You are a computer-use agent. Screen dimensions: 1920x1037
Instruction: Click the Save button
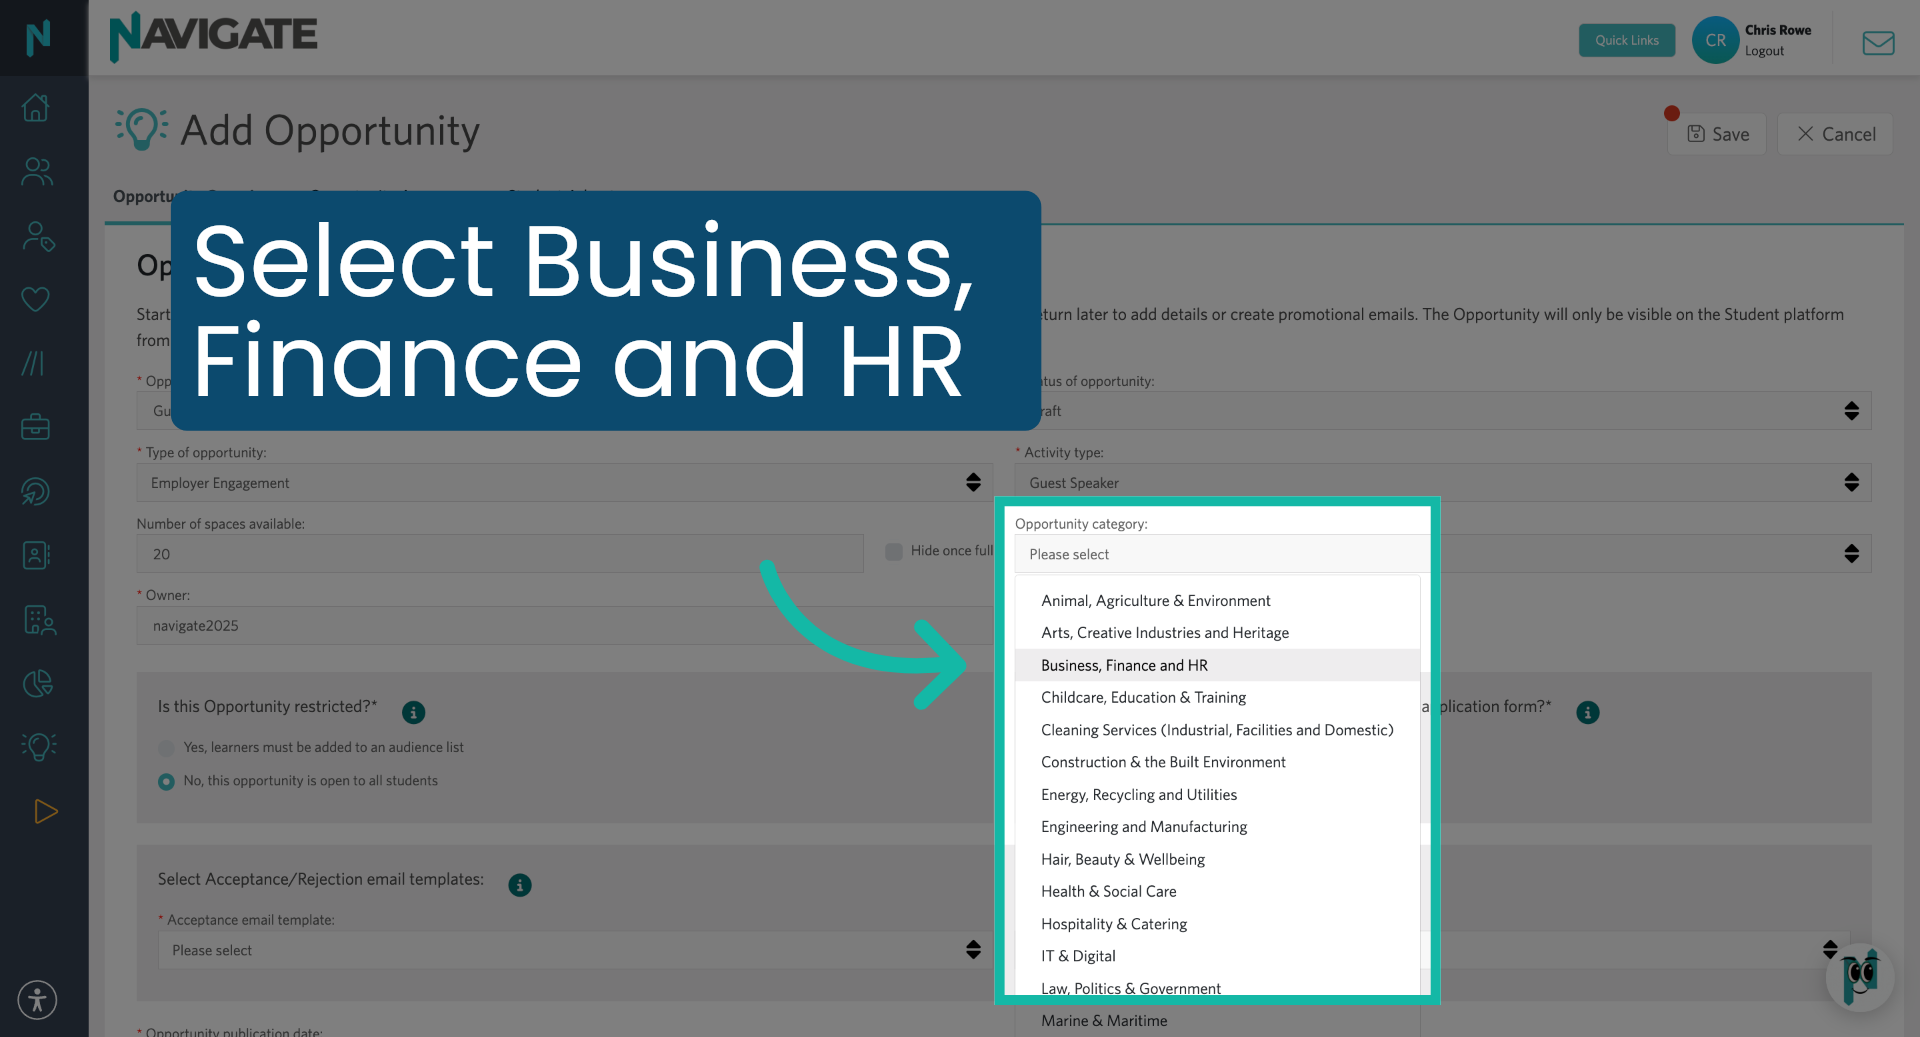click(1717, 134)
